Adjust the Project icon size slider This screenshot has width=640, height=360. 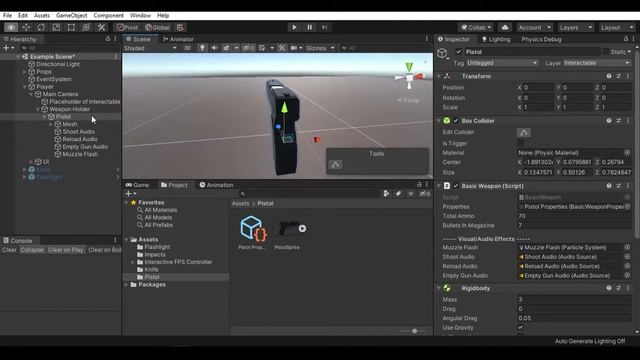414,331
